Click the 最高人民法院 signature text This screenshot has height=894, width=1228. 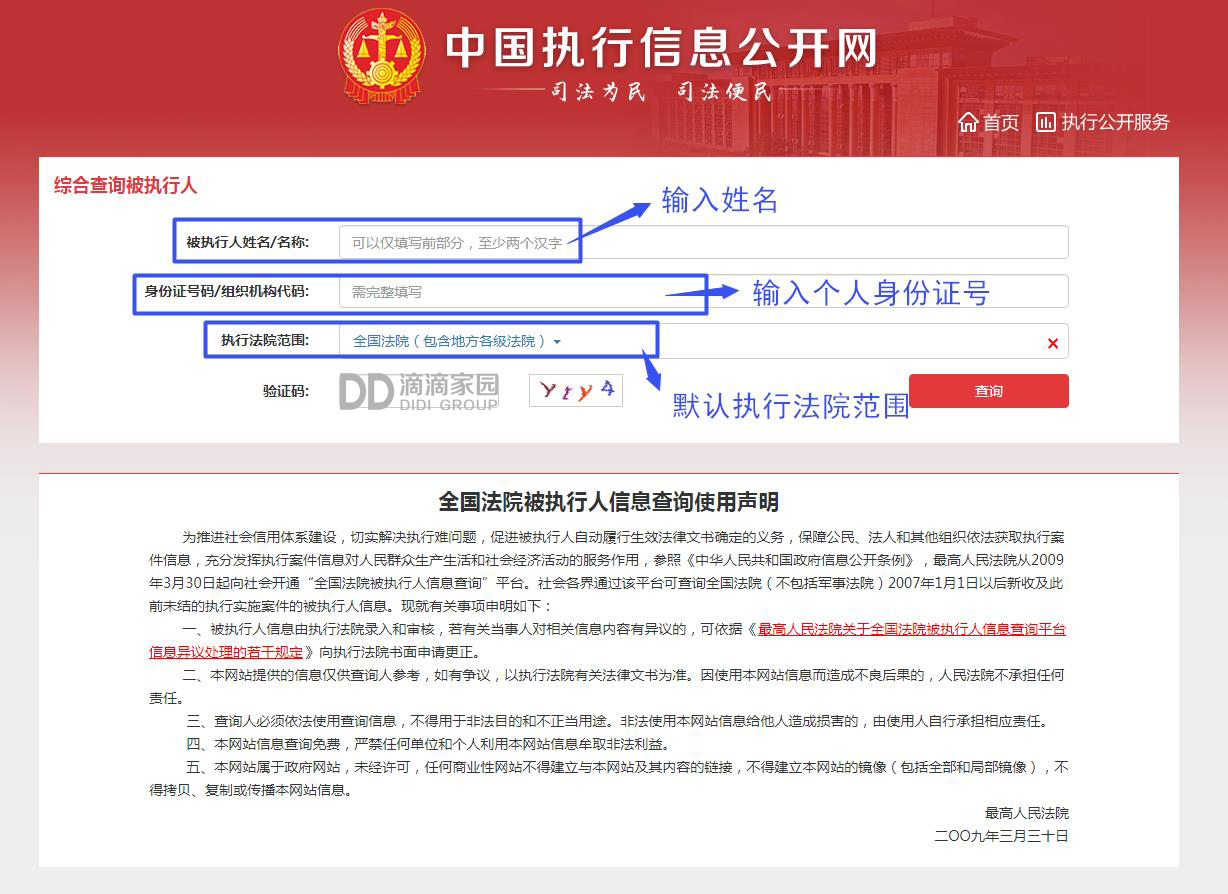[x=1027, y=813]
